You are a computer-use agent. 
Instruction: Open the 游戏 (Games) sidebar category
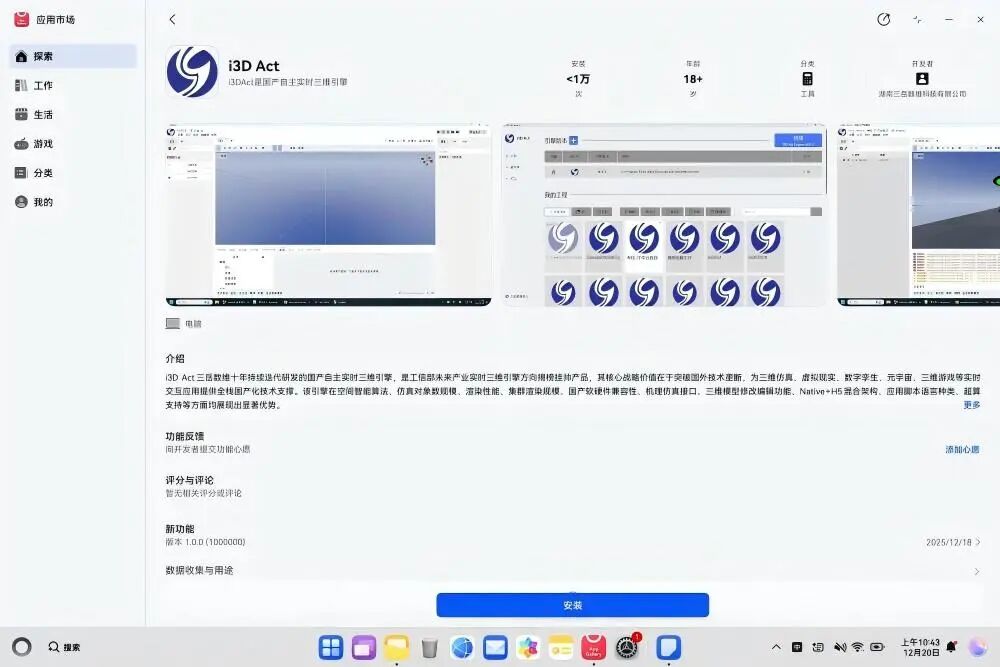(72, 143)
